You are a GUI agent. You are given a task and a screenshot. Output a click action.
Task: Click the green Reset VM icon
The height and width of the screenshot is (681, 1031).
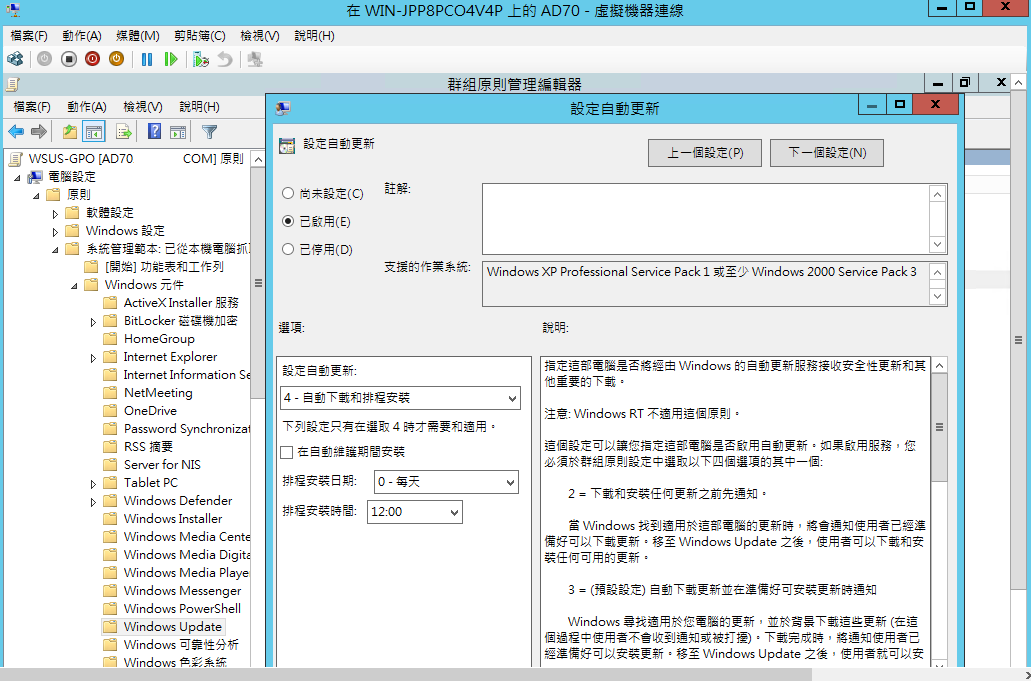click(x=171, y=59)
